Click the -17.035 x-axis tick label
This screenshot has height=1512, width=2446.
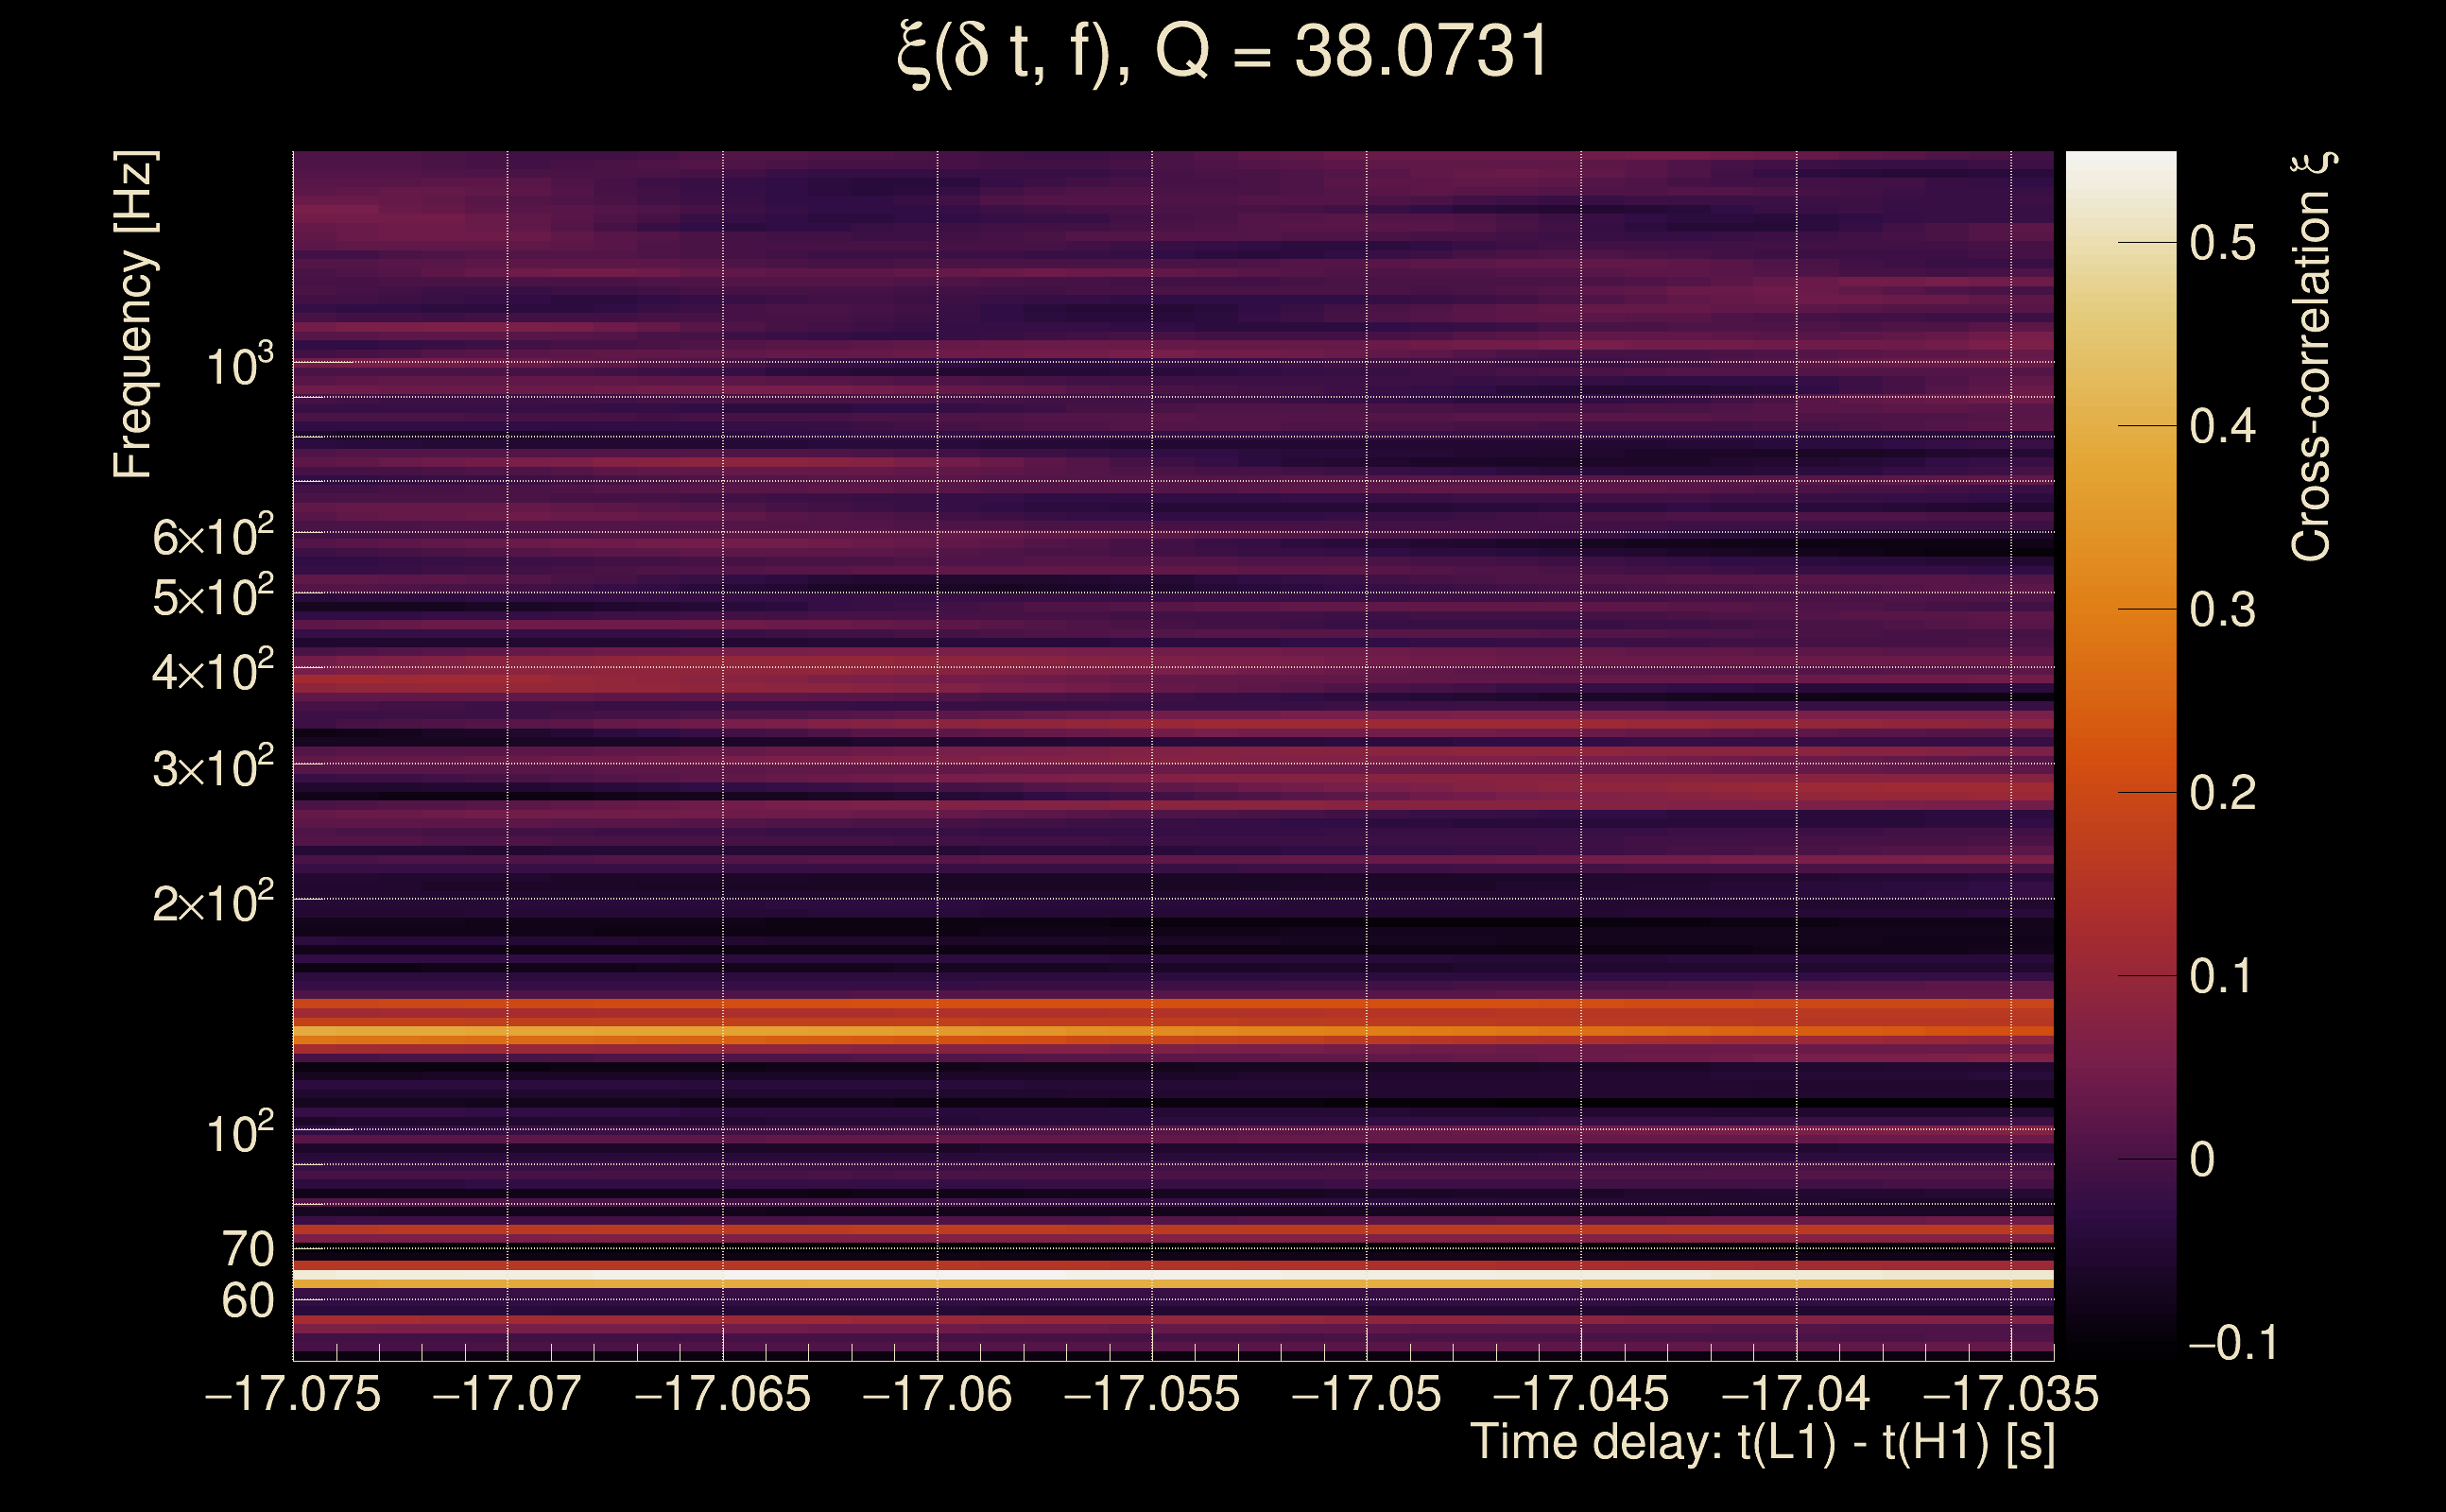2010,1395
